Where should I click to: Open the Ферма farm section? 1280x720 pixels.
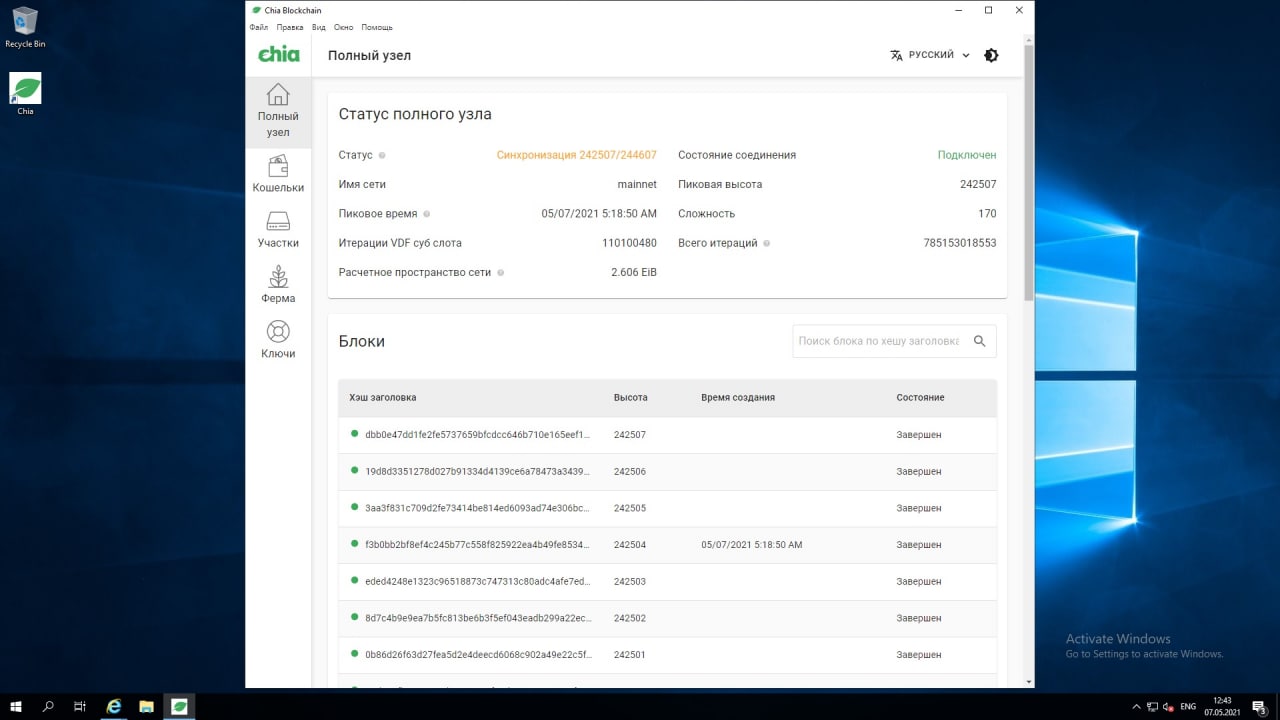[278, 285]
